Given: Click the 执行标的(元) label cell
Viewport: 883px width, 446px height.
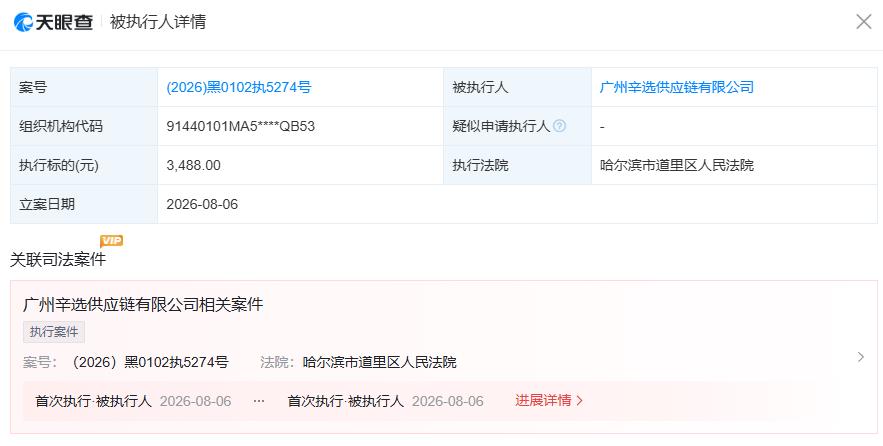Looking at the screenshot, I should (84, 165).
